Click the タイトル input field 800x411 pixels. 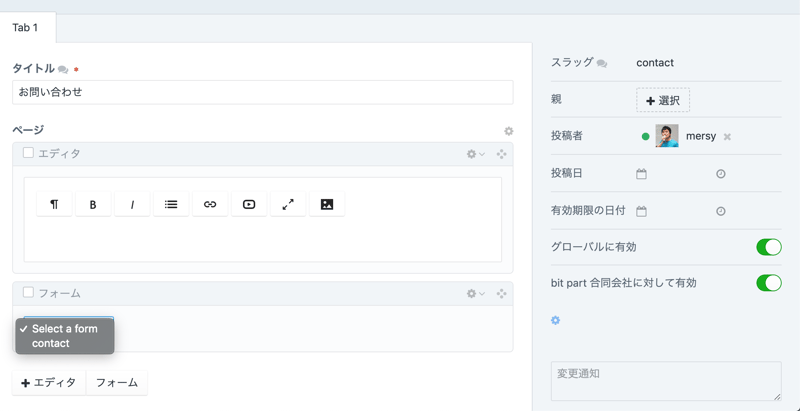(x=262, y=92)
